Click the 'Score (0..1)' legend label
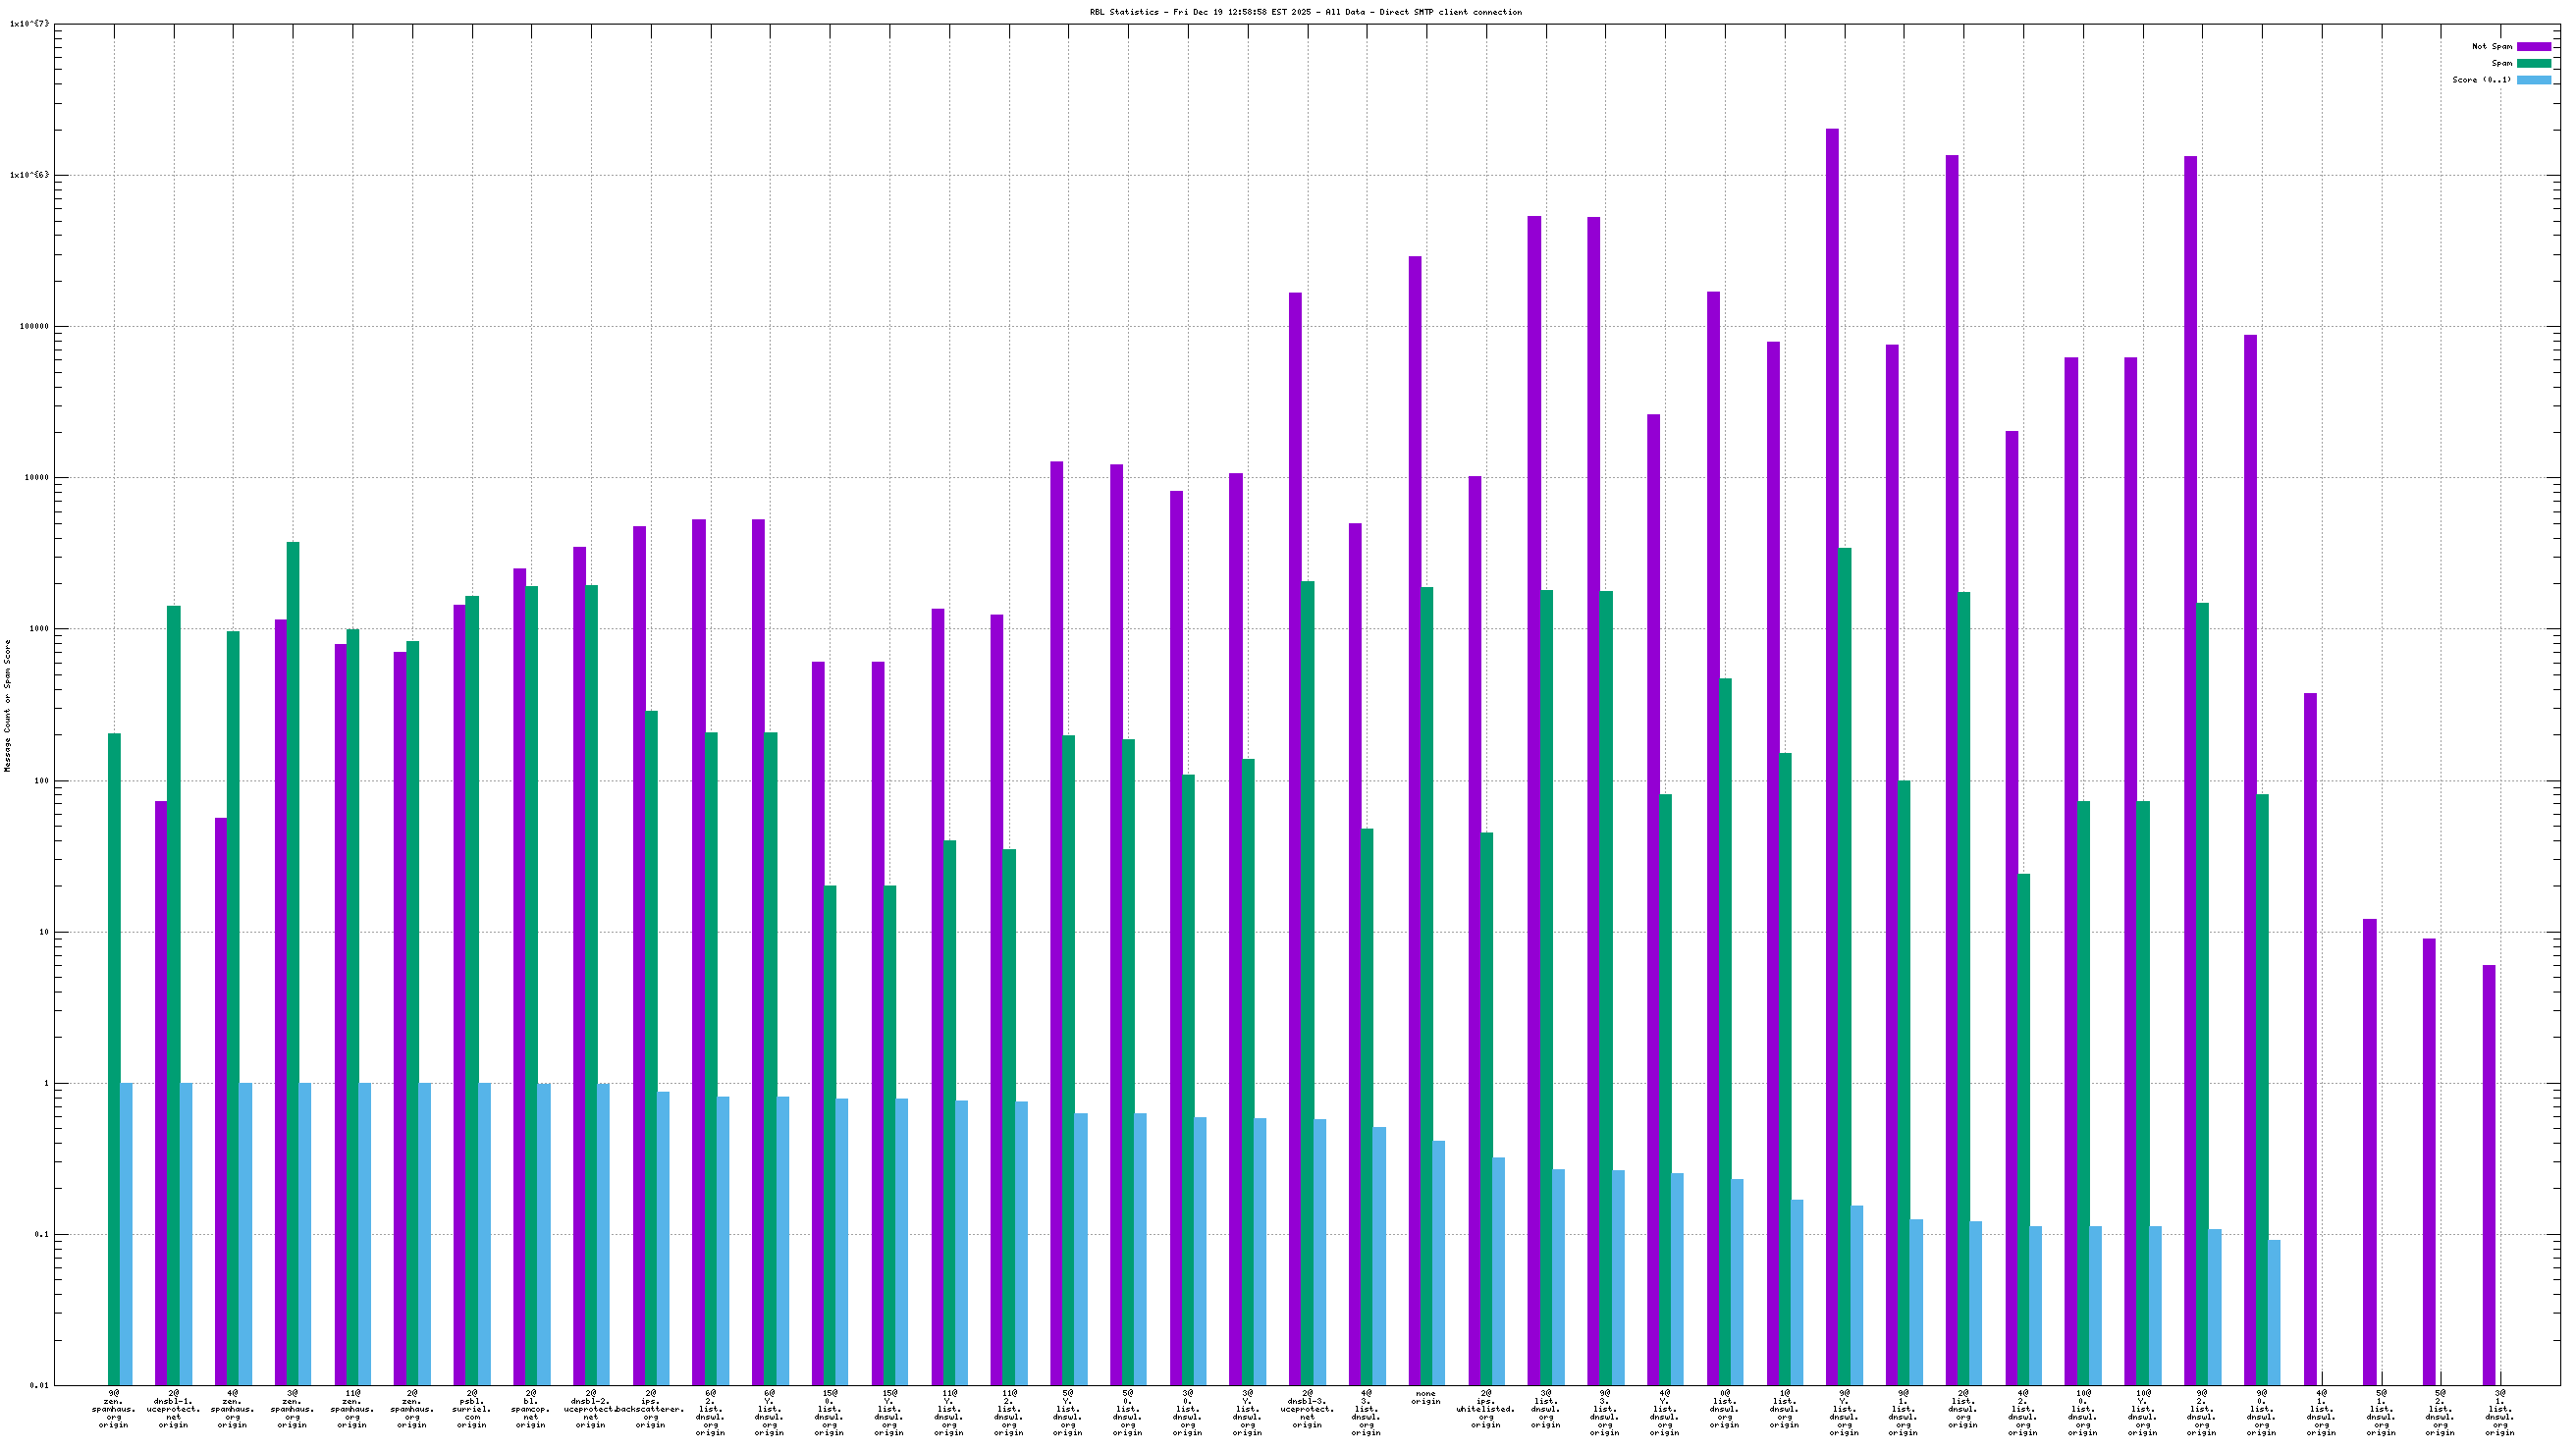The width and height of the screenshot is (2576, 1449). (x=2481, y=80)
